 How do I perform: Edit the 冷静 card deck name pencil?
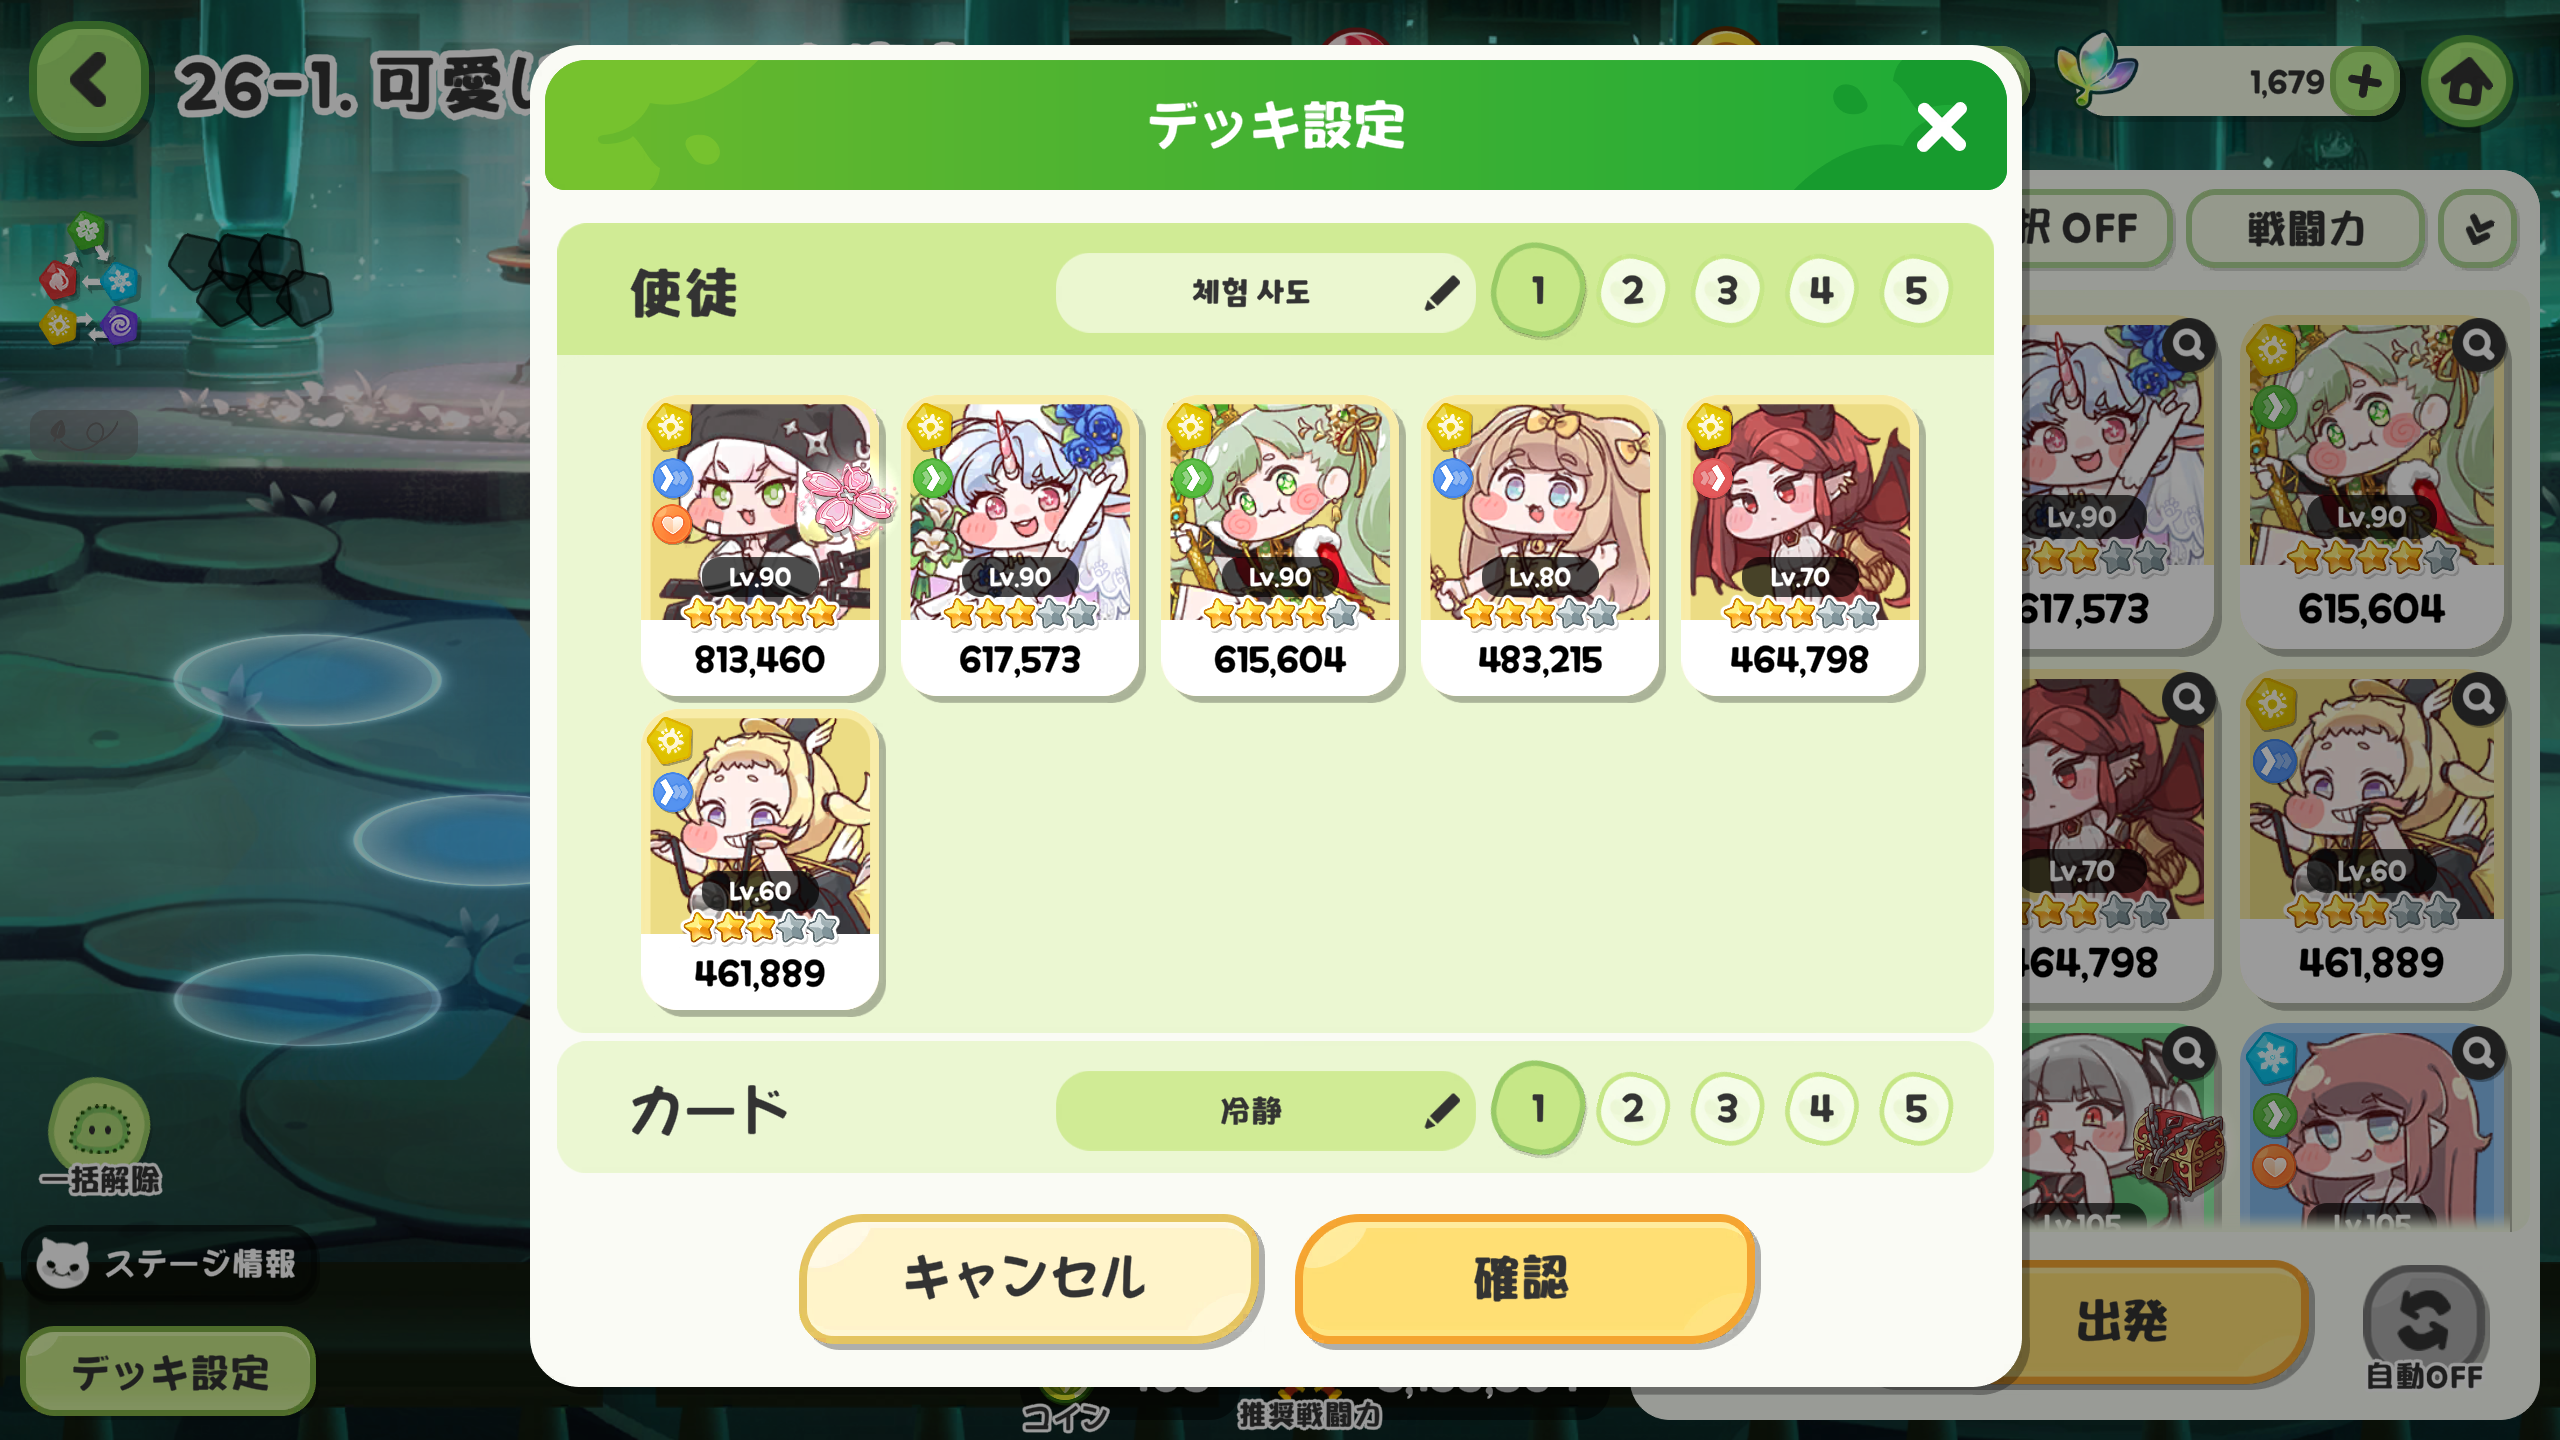point(1441,1111)
